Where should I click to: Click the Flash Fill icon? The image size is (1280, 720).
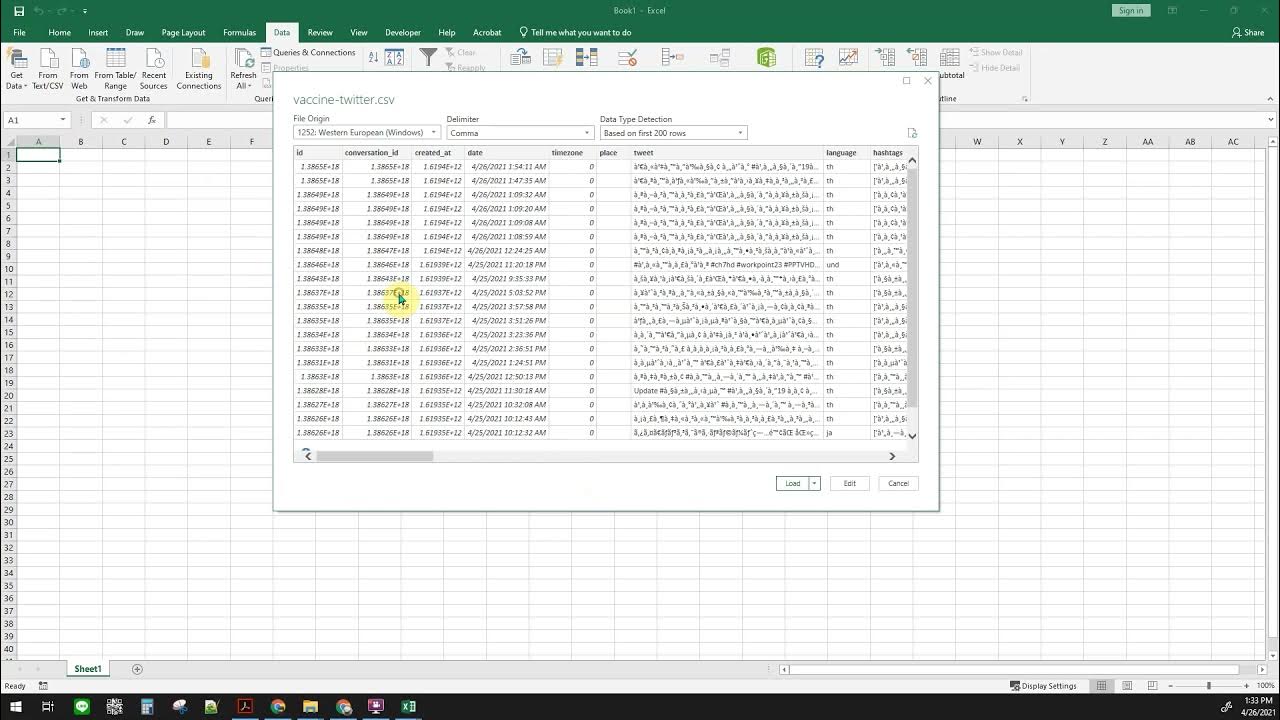[553, 58]
